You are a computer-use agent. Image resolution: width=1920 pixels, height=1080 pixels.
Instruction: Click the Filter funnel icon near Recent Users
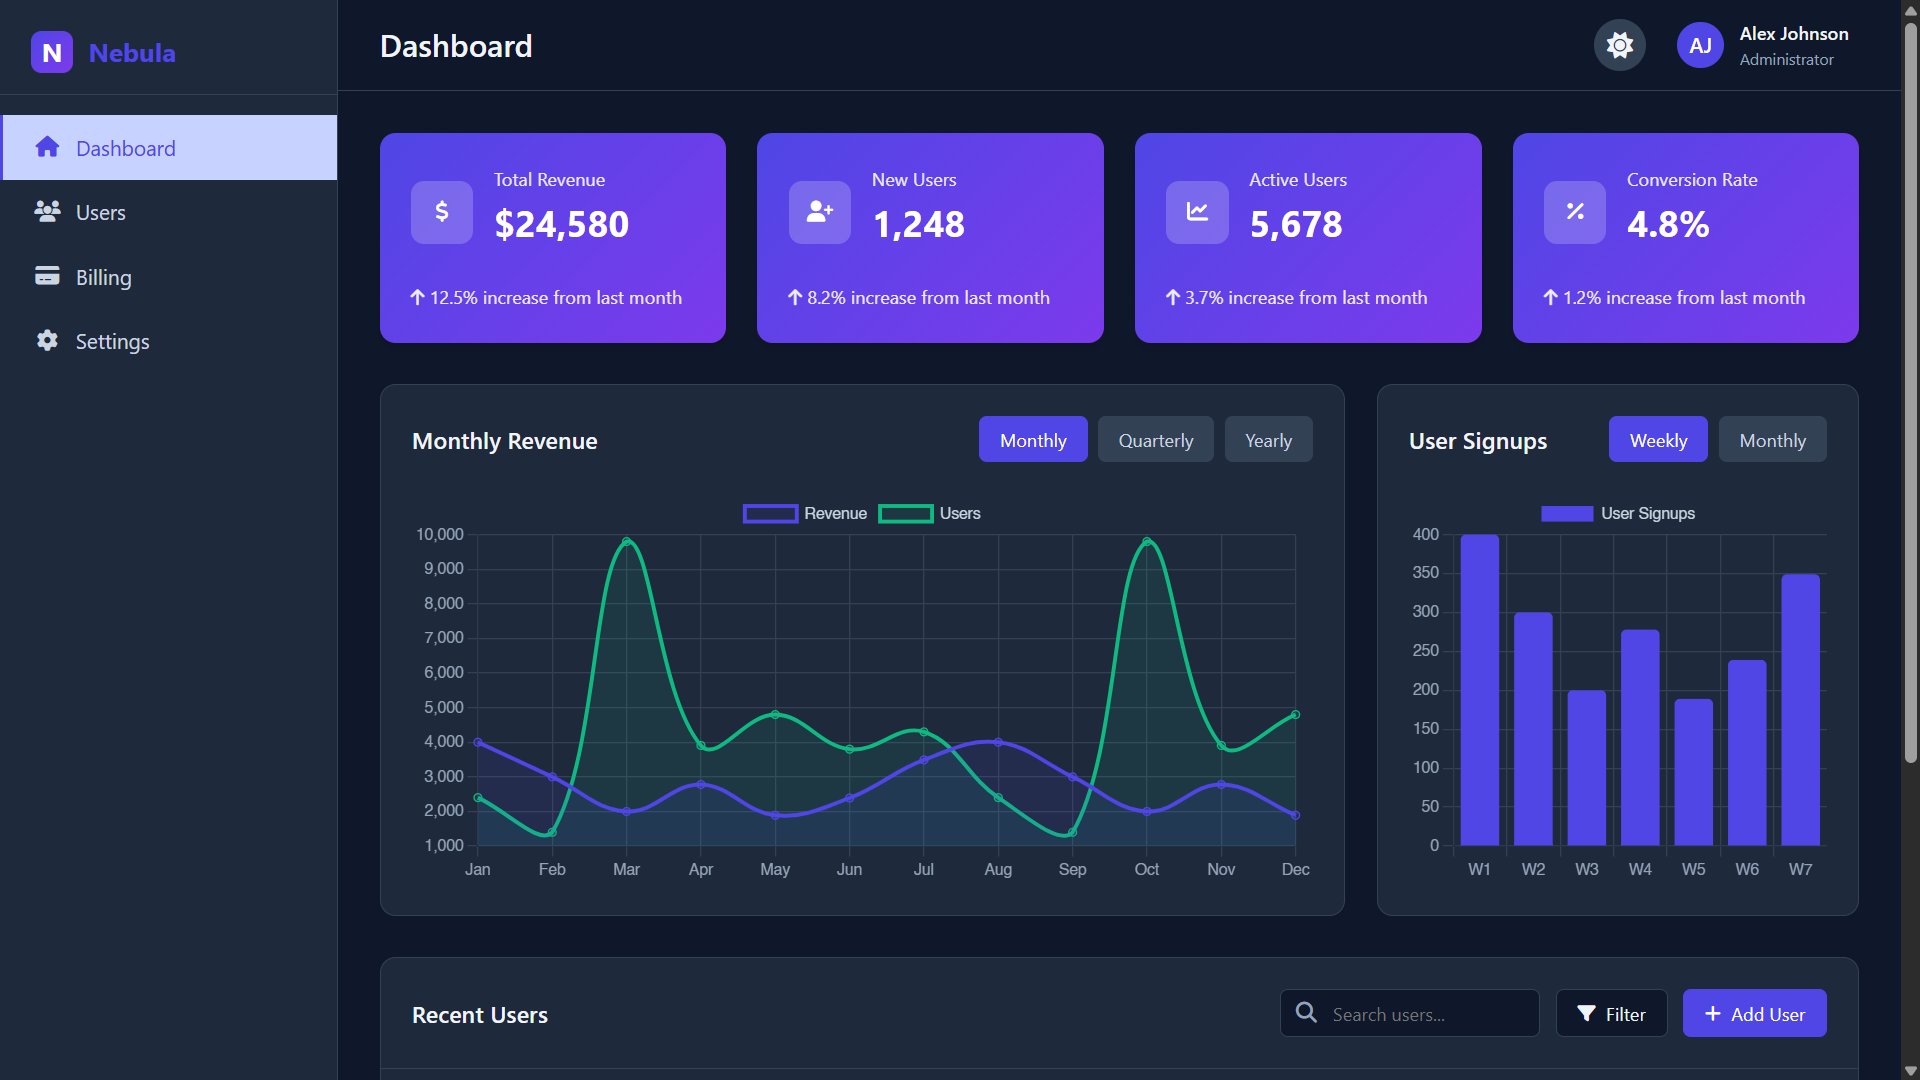click(1587, 1013)
